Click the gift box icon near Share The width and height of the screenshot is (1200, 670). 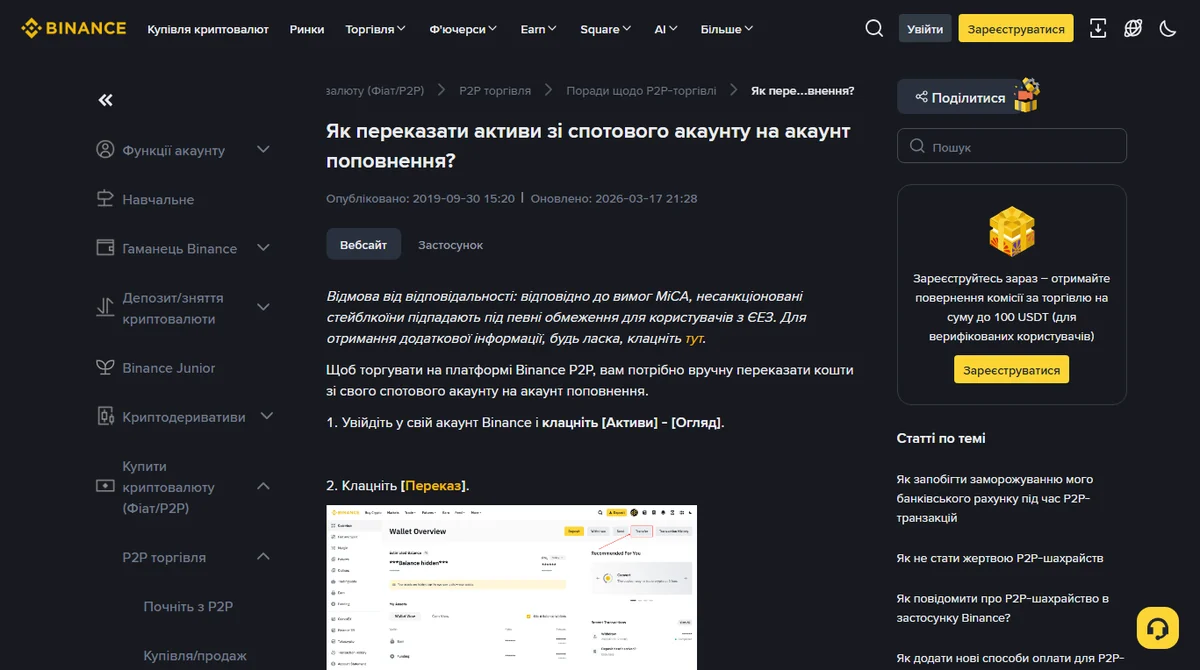point(1027,95)
